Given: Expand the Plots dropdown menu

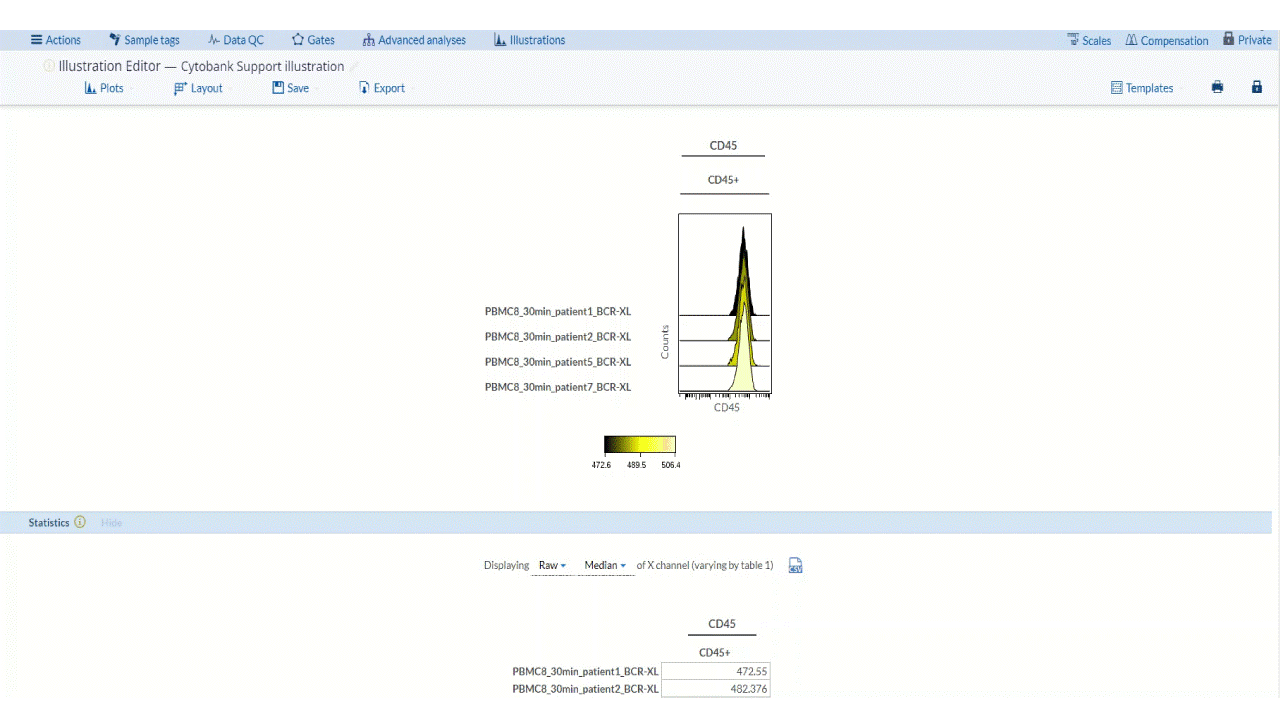Looking at the screenshot, I should pos(105,88).
